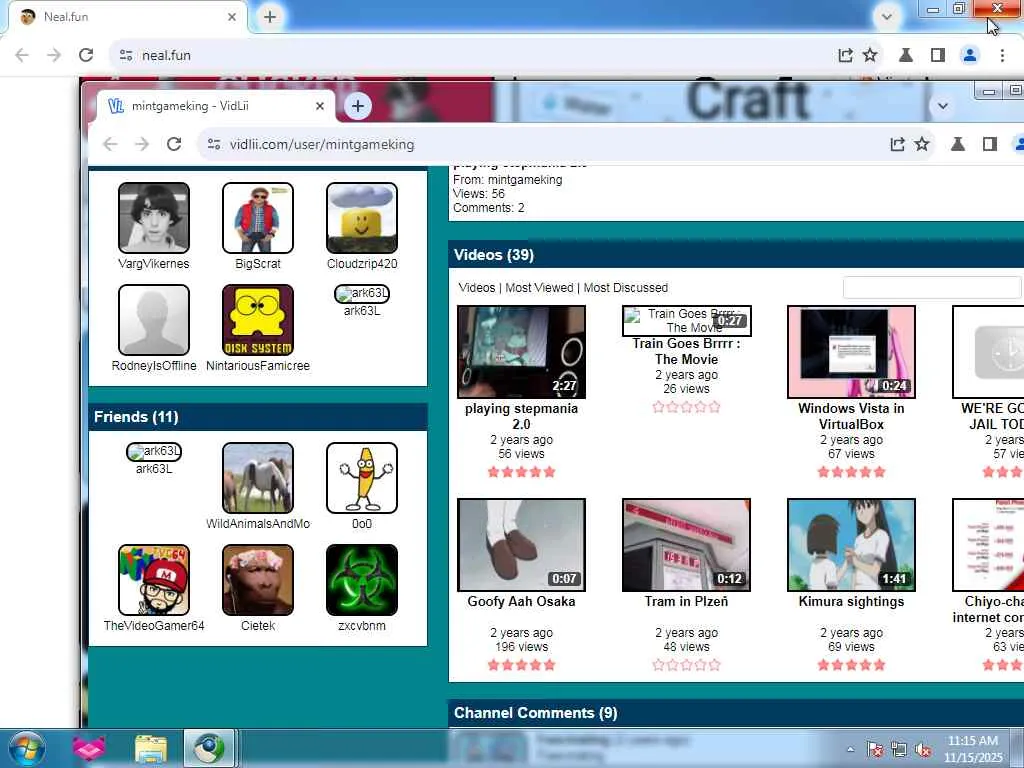The image size is (1024, 768).
Task: Go back in outer Neal.fun window
Action: point(22,56)
